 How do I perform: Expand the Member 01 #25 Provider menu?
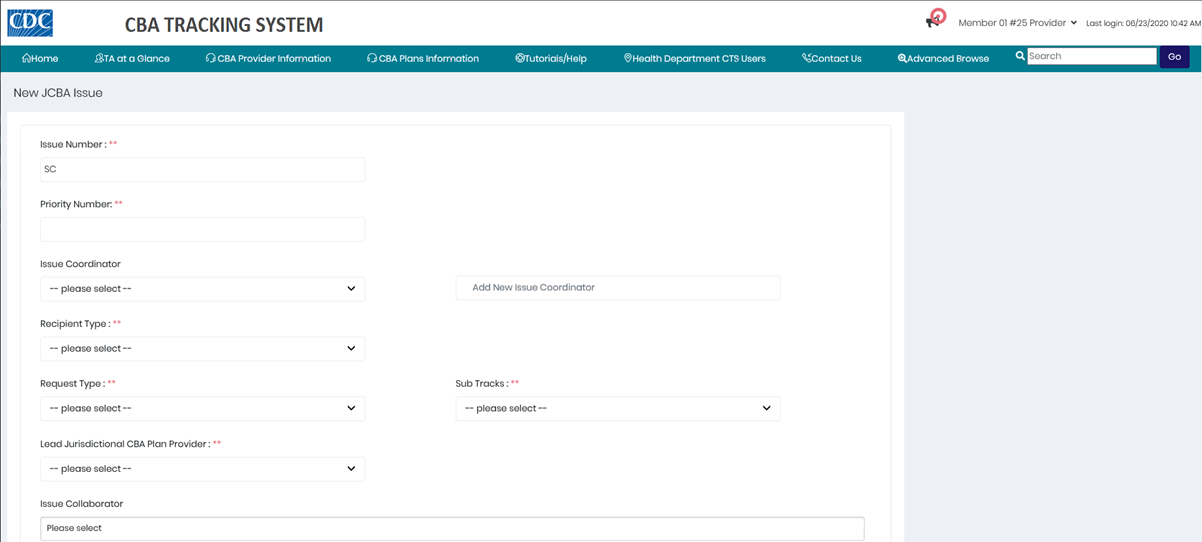tap(1017, 23)
